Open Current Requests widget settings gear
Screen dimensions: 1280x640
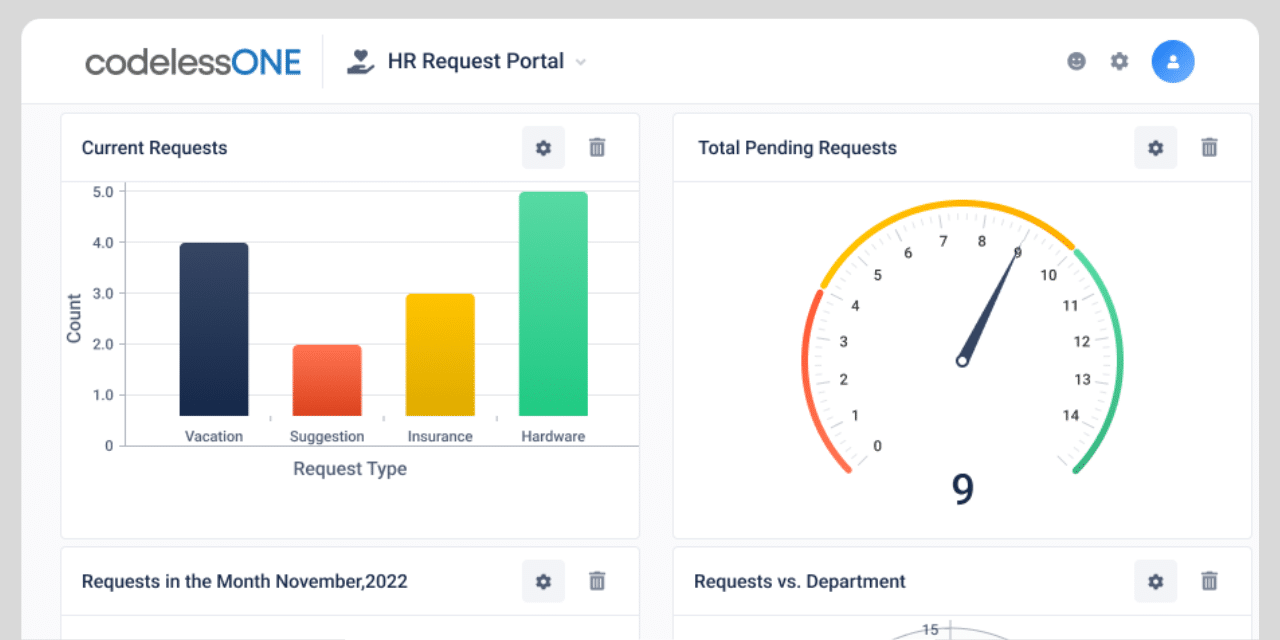[x=543, y=147]
